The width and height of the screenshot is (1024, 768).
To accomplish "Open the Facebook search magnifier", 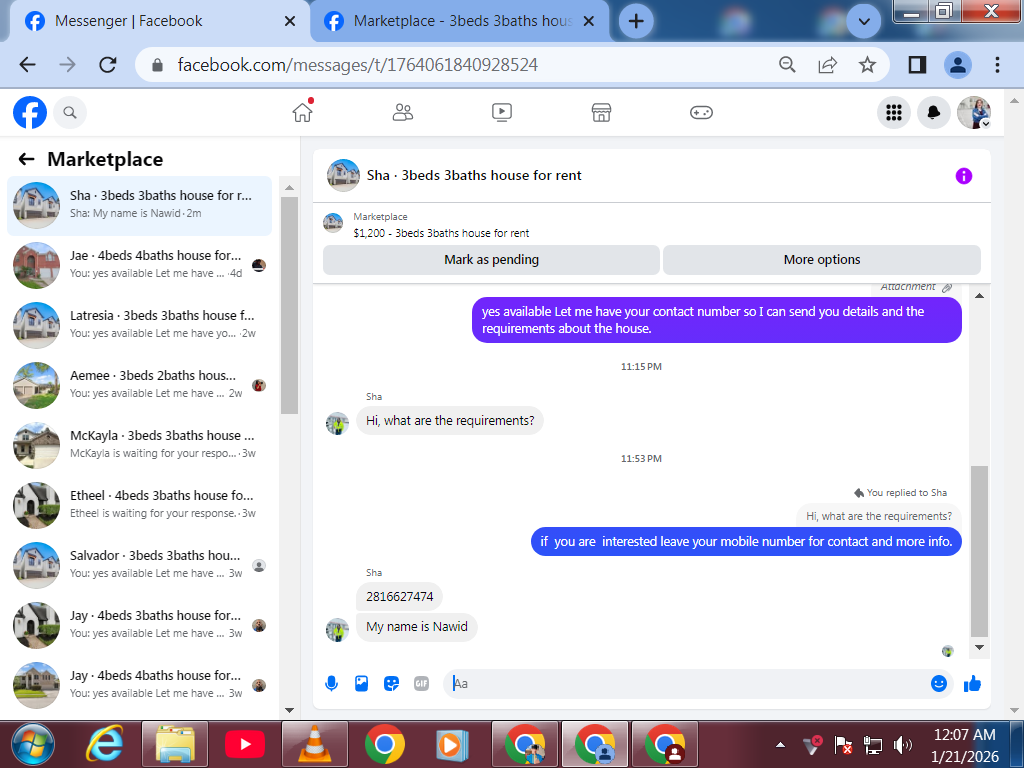I will click(70, 113).
